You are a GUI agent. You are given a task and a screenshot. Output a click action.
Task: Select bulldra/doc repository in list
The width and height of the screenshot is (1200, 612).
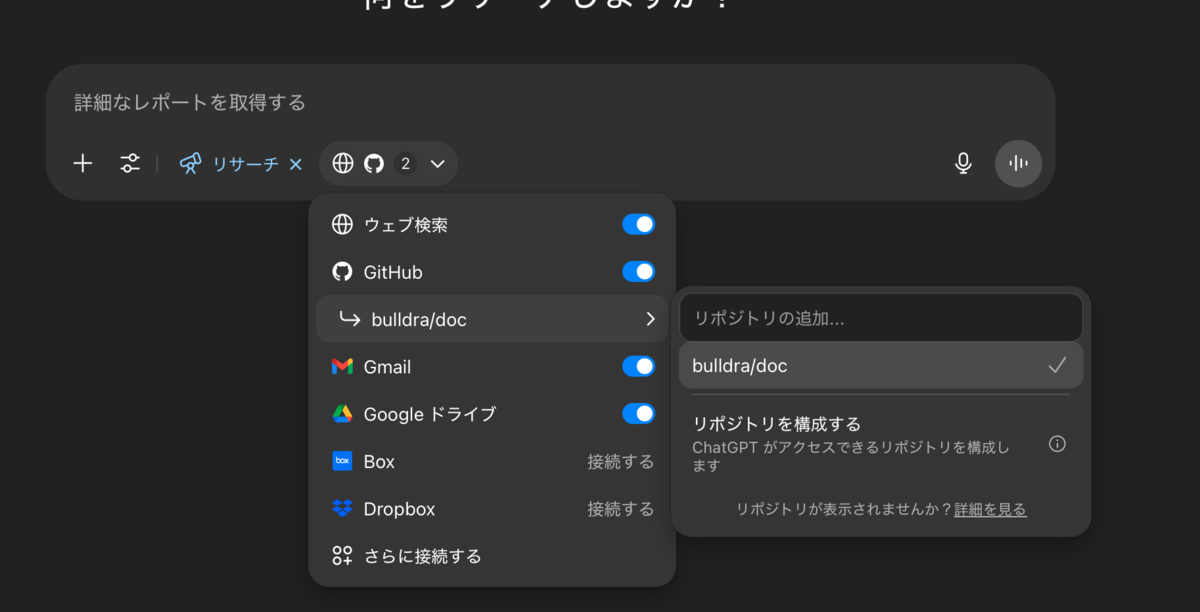click(881, 366)
